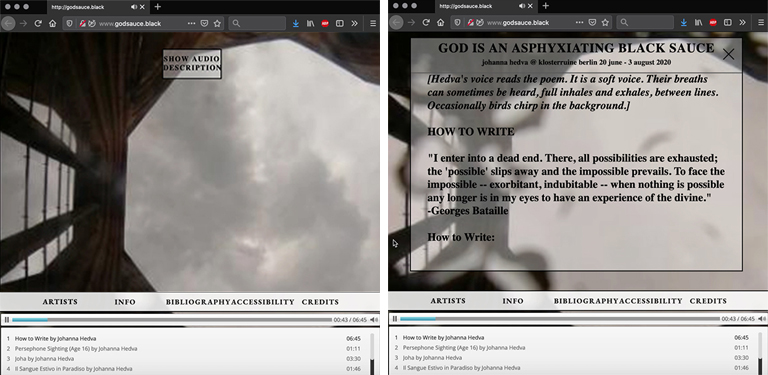Save to Pocket in left window

205,23
